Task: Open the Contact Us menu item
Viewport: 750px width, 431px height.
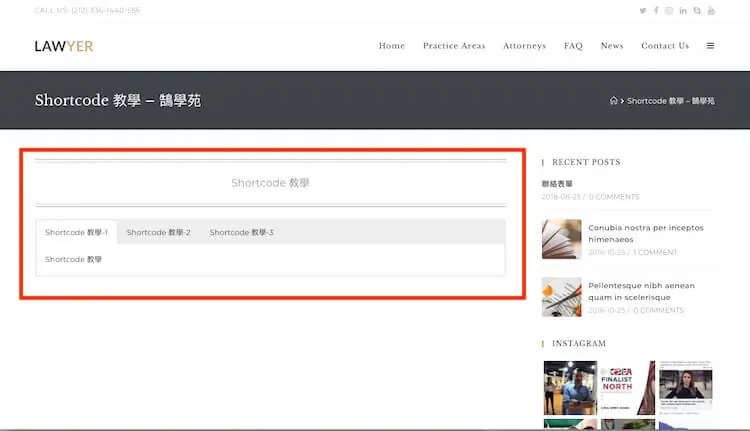Action: pyautogui.click(x=665, y=45)
